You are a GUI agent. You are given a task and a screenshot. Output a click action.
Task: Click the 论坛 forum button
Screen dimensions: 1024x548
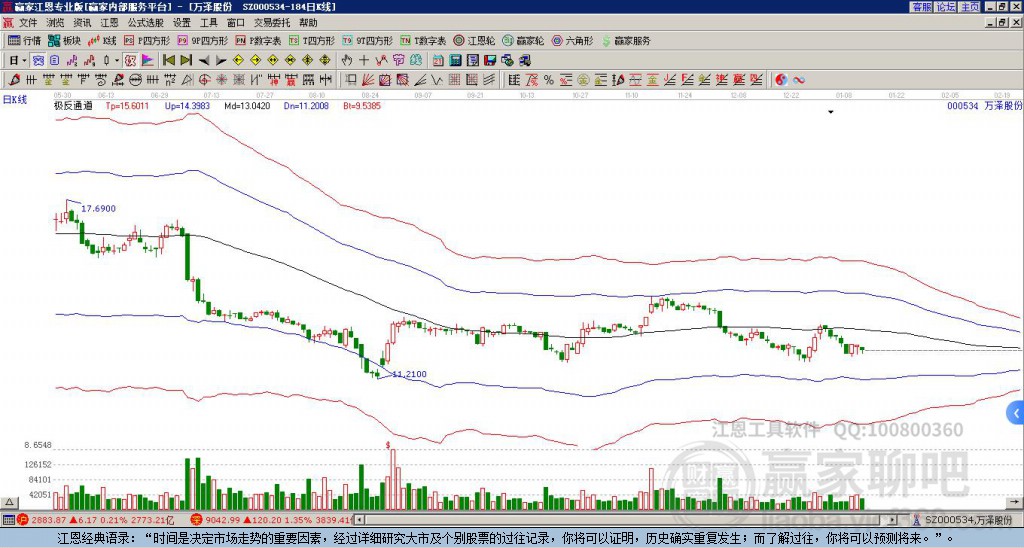[x=946, y=7]
